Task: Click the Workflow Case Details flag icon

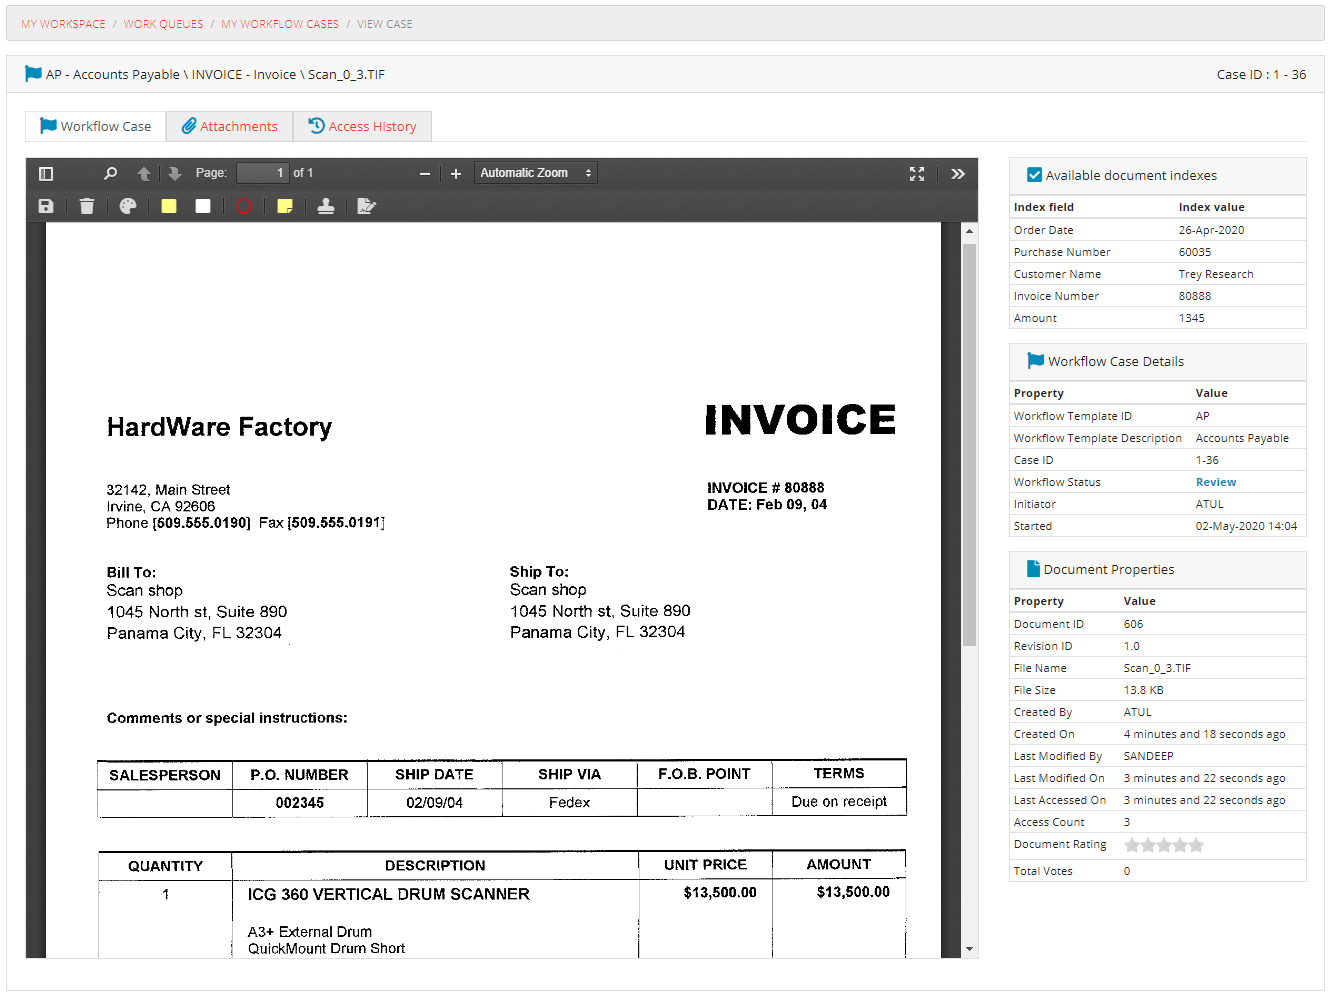Action: [1036, 360]
